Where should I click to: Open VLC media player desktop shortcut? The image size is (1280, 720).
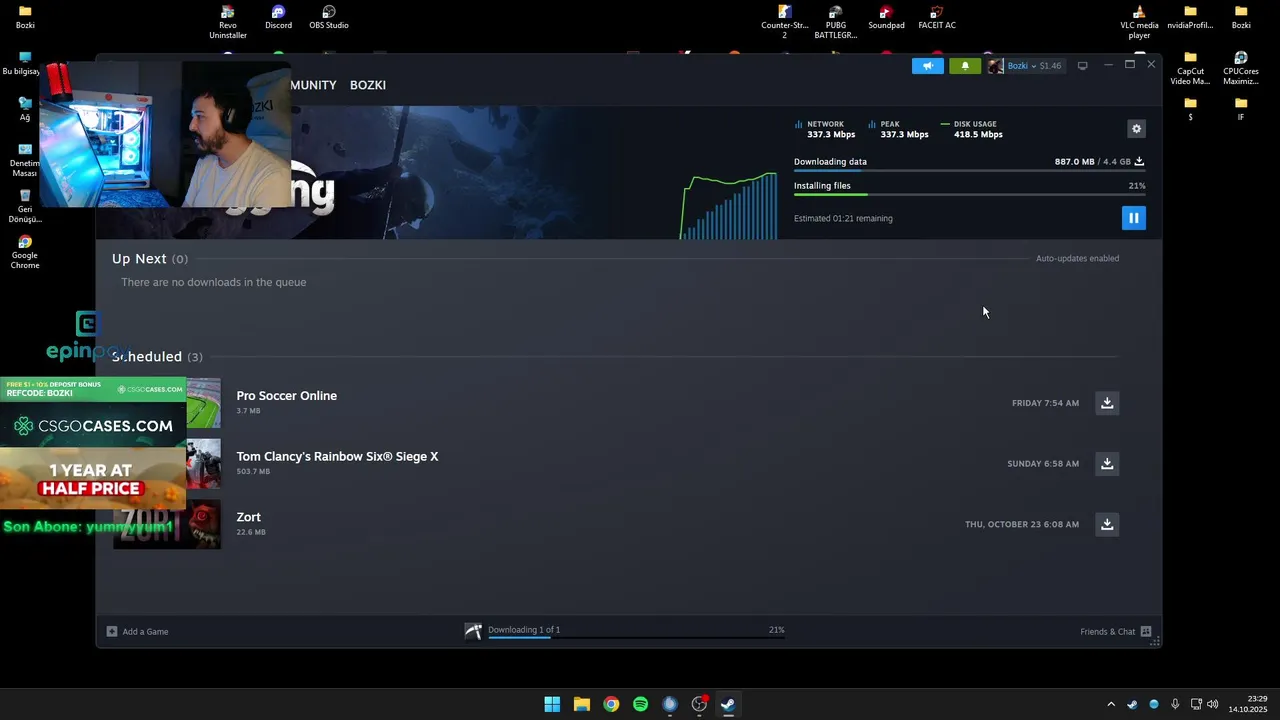coord(1139,22)
